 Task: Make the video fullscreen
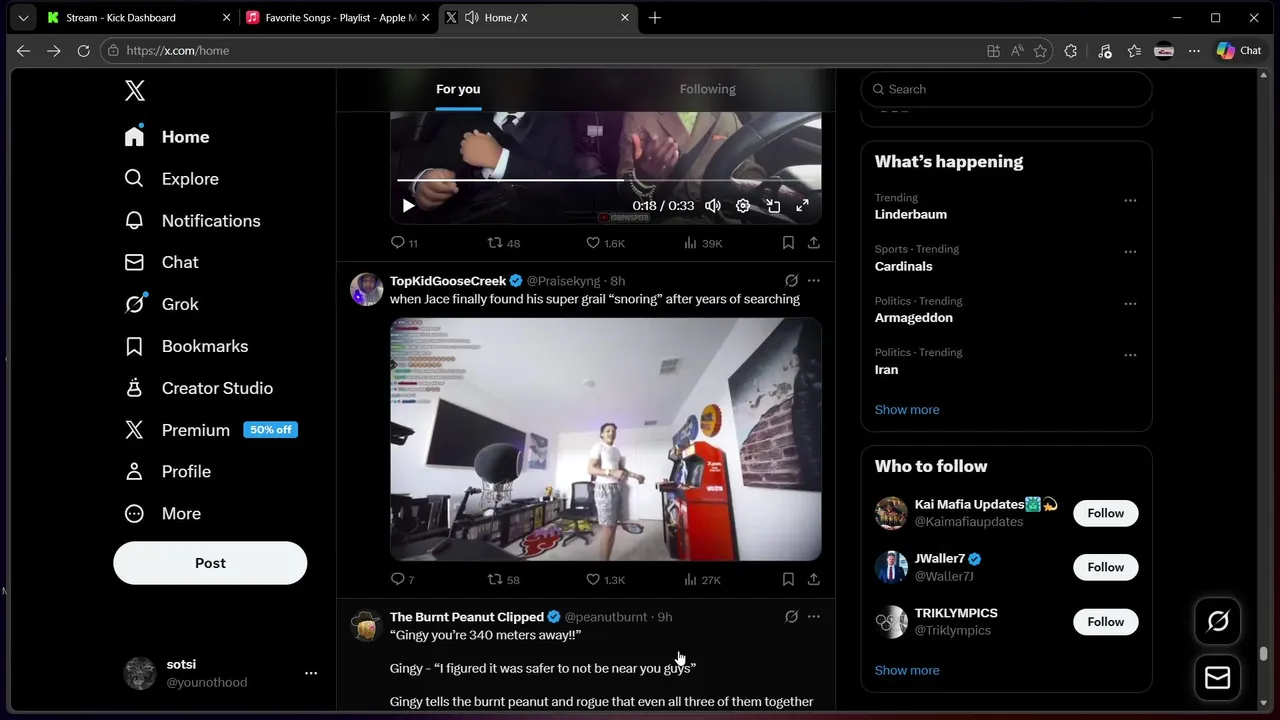pos(802,205)
